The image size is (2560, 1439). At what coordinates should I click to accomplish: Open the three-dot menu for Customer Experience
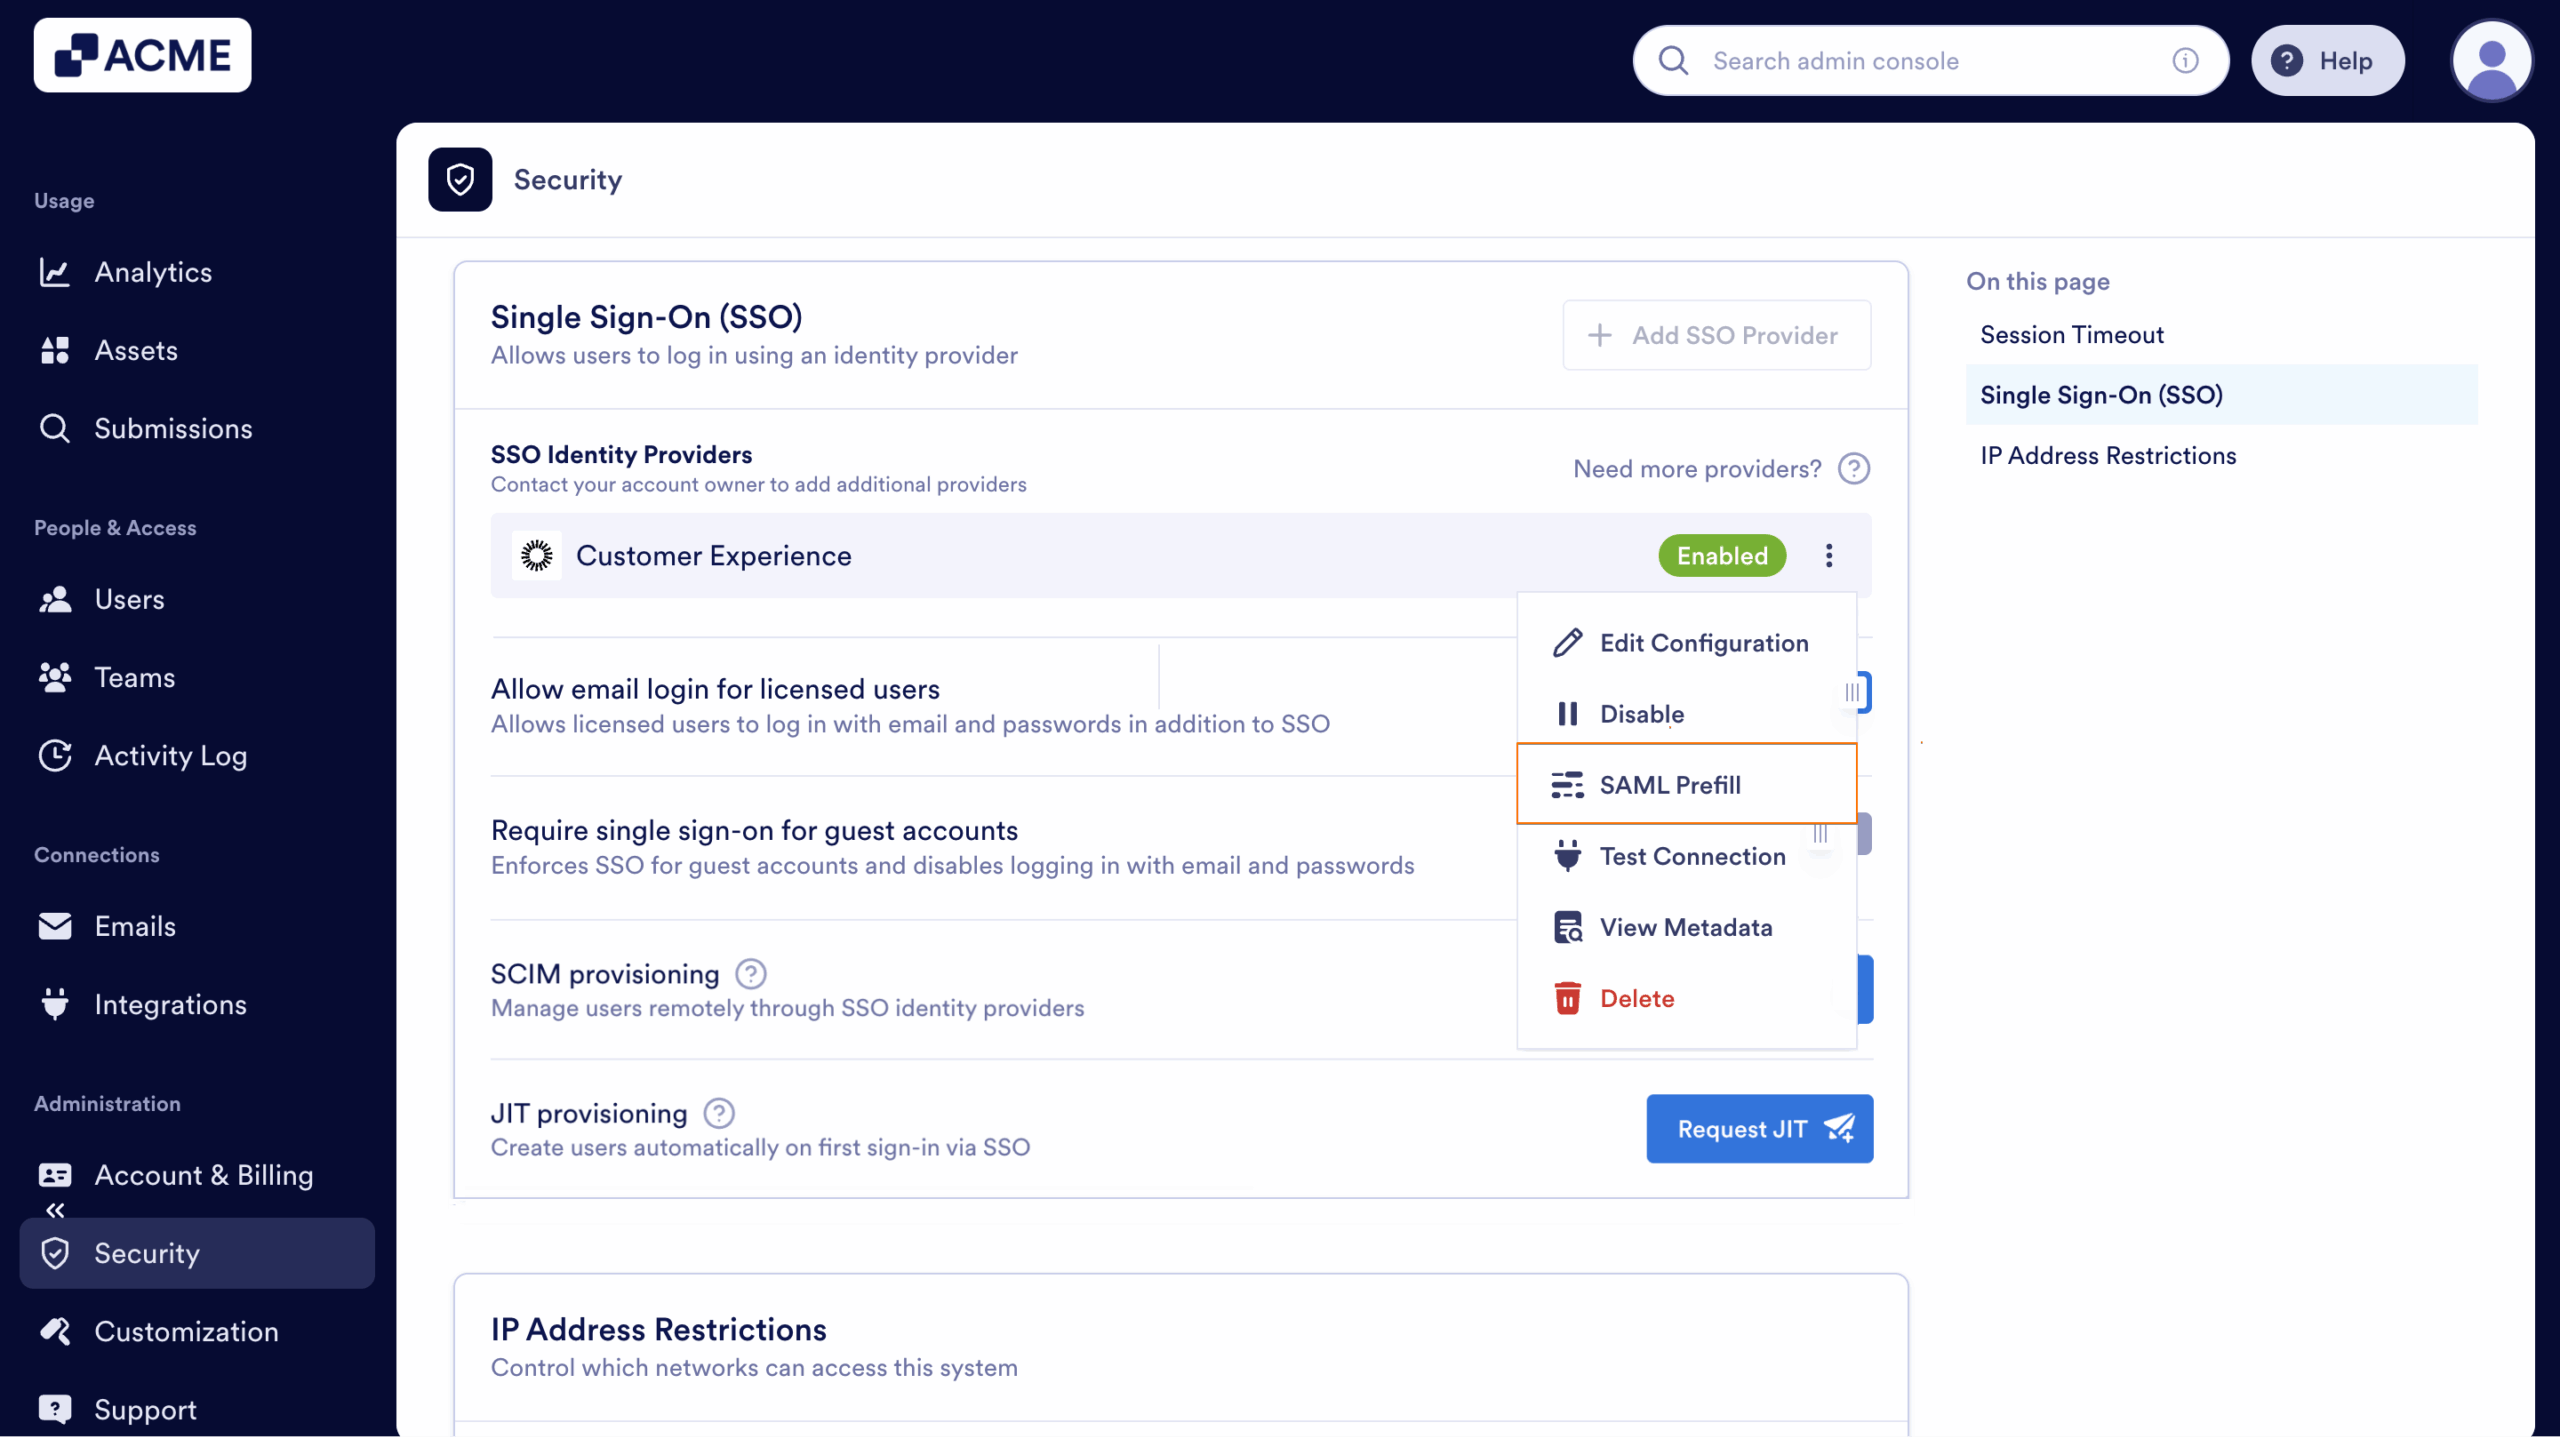1829,555
